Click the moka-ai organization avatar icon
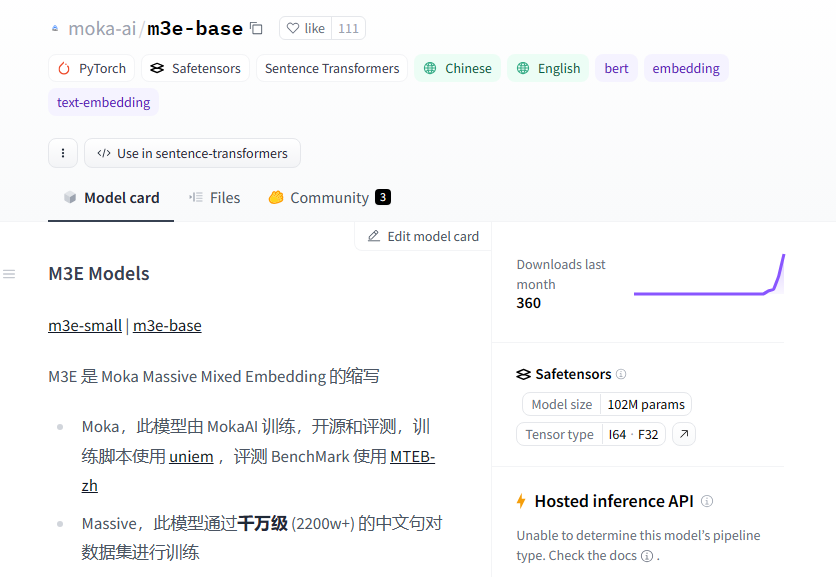Screen dimensions: 836x577 click(55, 28)
